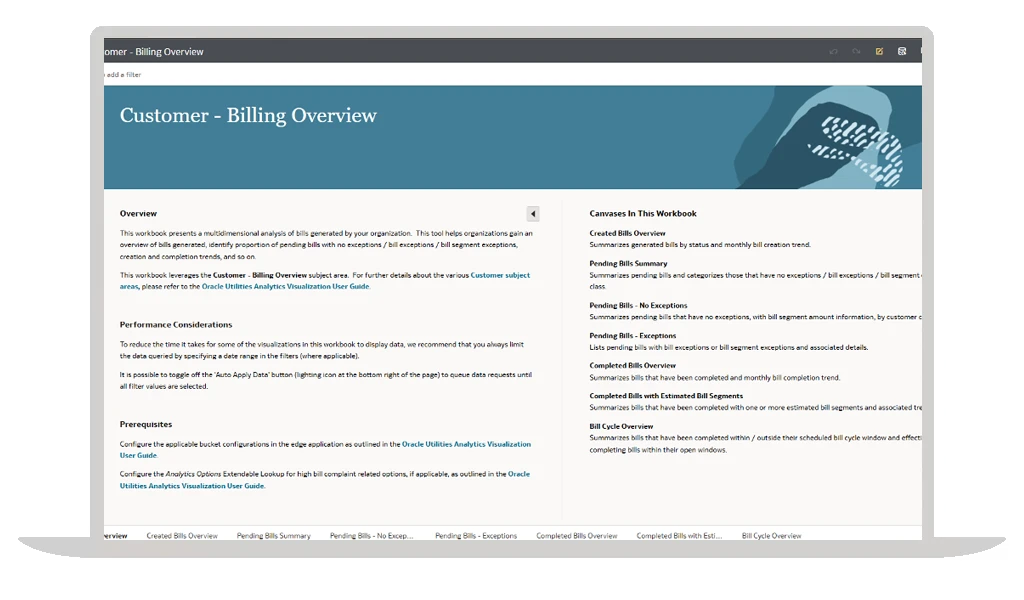Click the redo arrow icon
Screen dimensions: 1024x600
[856, 51]
